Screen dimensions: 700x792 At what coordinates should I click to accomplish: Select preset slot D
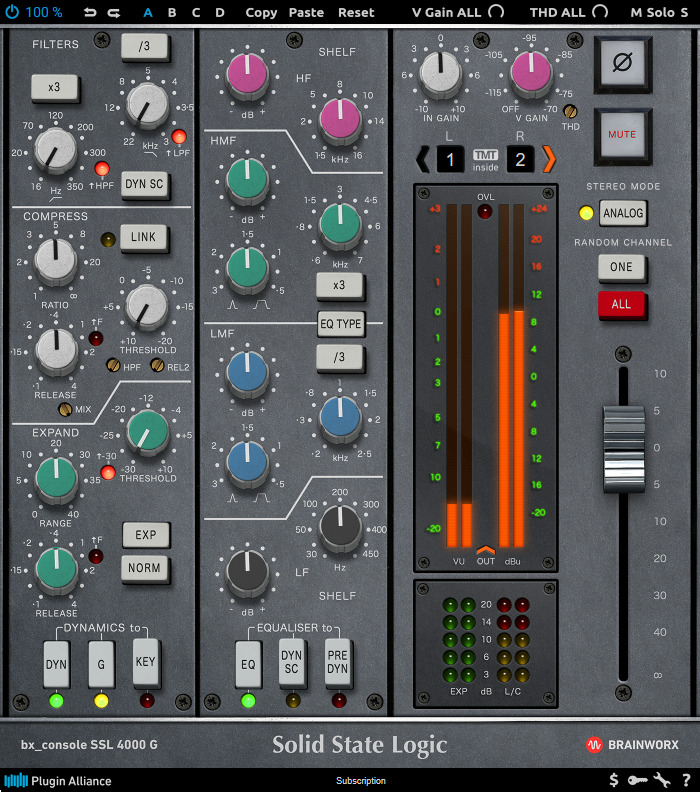click(x=220, y=13)
